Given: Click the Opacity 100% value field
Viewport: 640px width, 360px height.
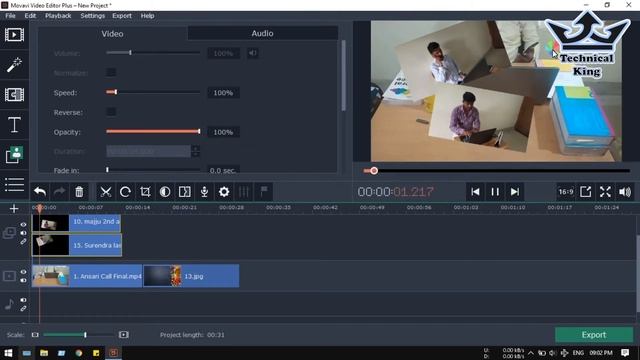Looking at the screenshot, I should point(223,132).
